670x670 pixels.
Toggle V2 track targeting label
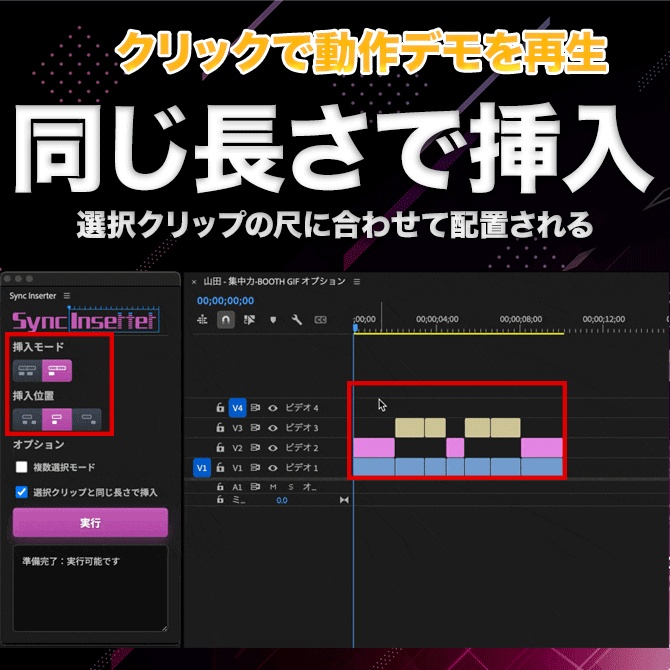pos(237,448)
